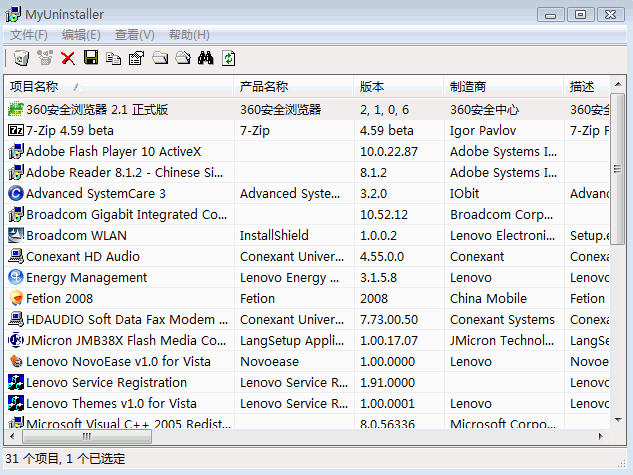Open the 帮助(H) menu
This screenshot has width=633, height=475.
point(189,35)
